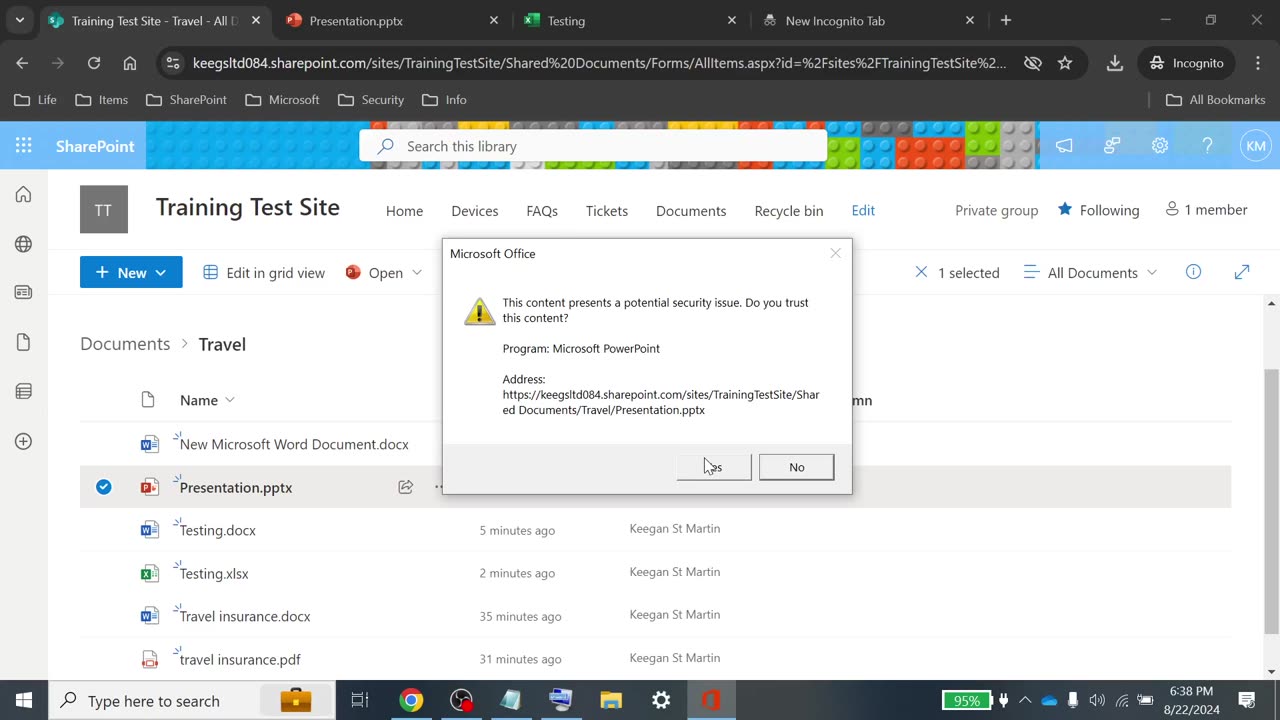Screen dimensions: 1280x720
Task: Toggle the file type column header icon
Action: [x=148, y=400]
